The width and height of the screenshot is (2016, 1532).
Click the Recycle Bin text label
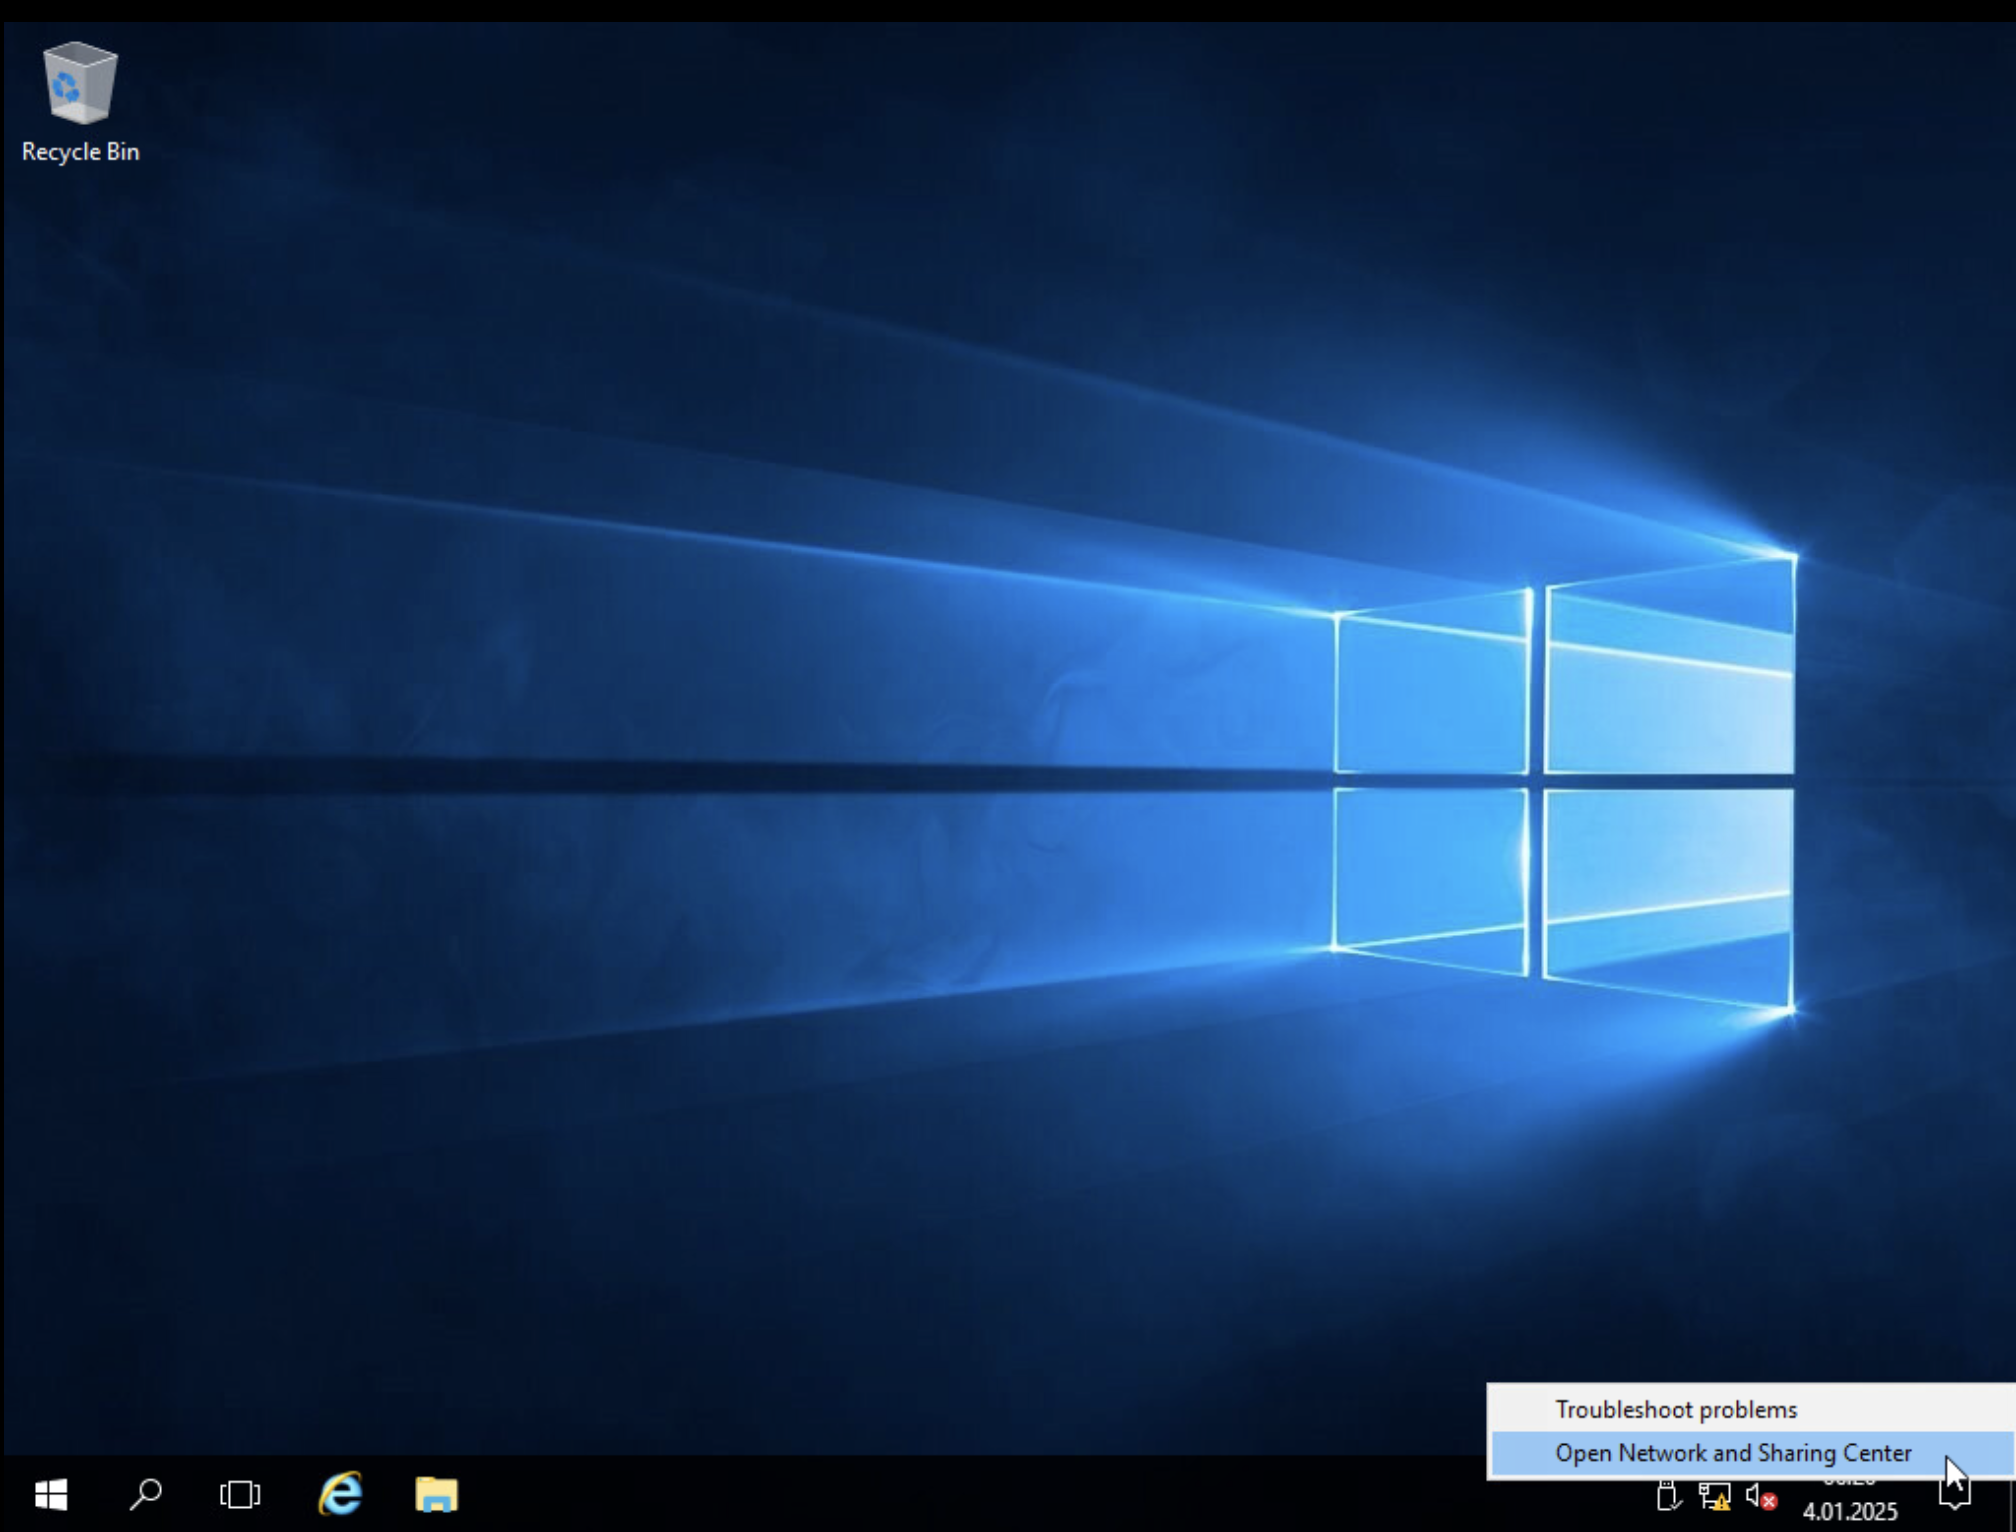click(x=80, y=152)
